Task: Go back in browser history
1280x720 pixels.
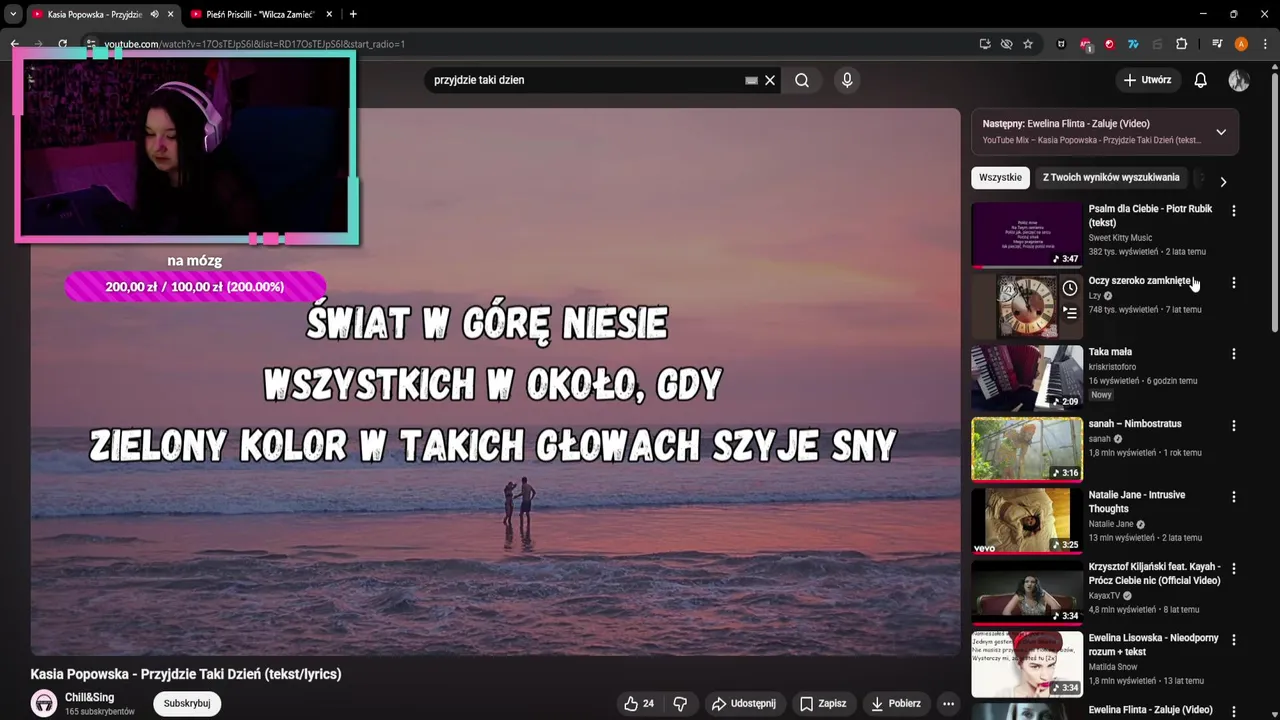Action: pos(14,44)
